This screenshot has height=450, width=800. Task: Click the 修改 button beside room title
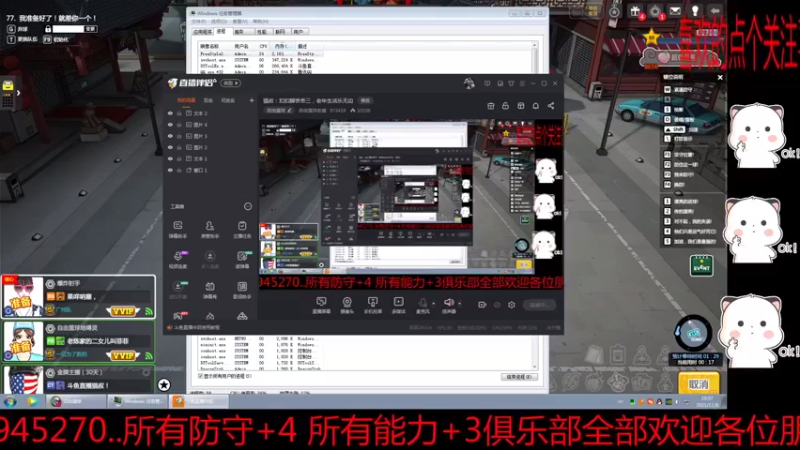(365, 101)
